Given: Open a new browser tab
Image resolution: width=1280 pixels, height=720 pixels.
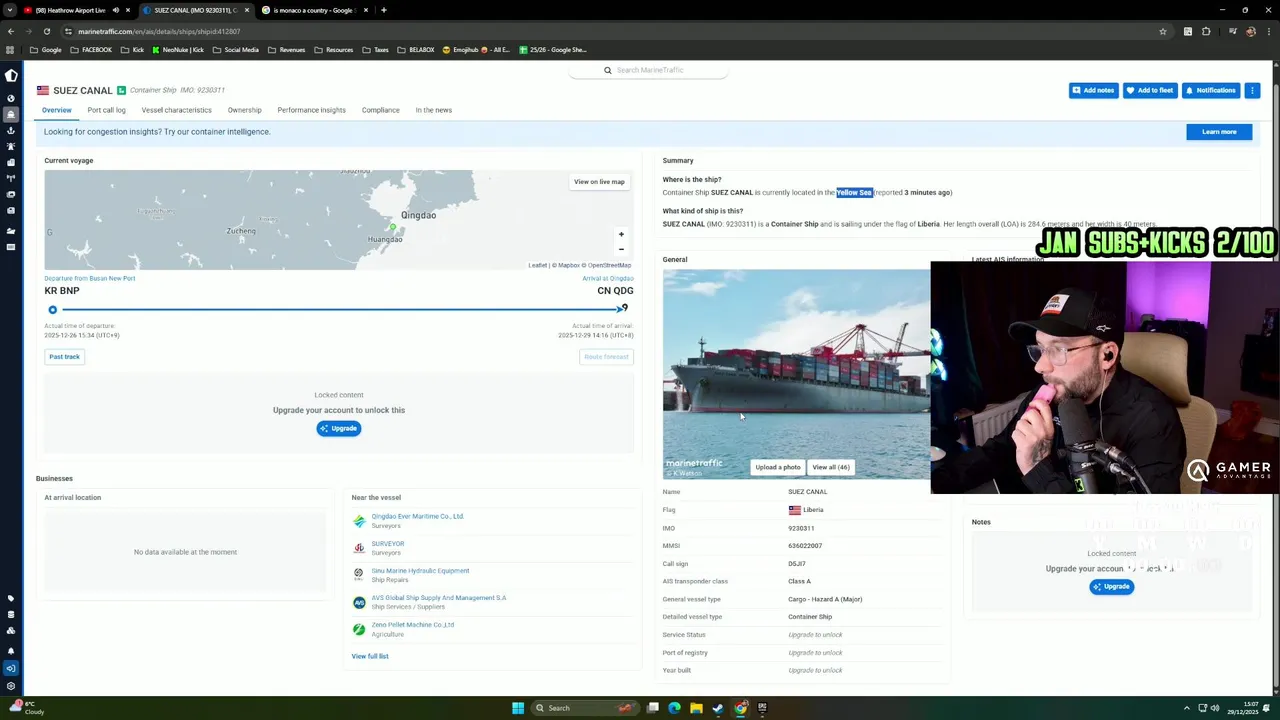Looking at the screenshot, I should [x=384, y=10].
